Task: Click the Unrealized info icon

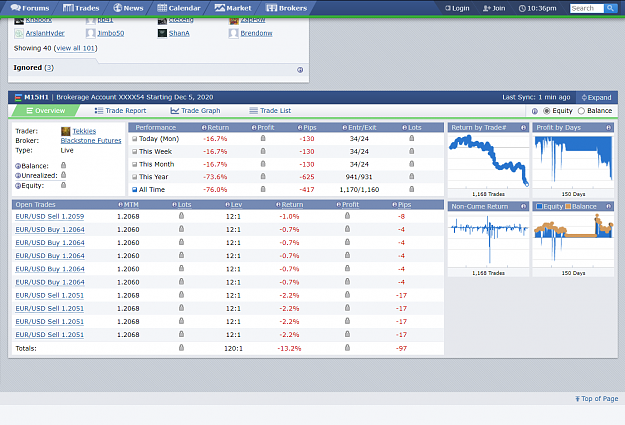Action: coord(18,175)
